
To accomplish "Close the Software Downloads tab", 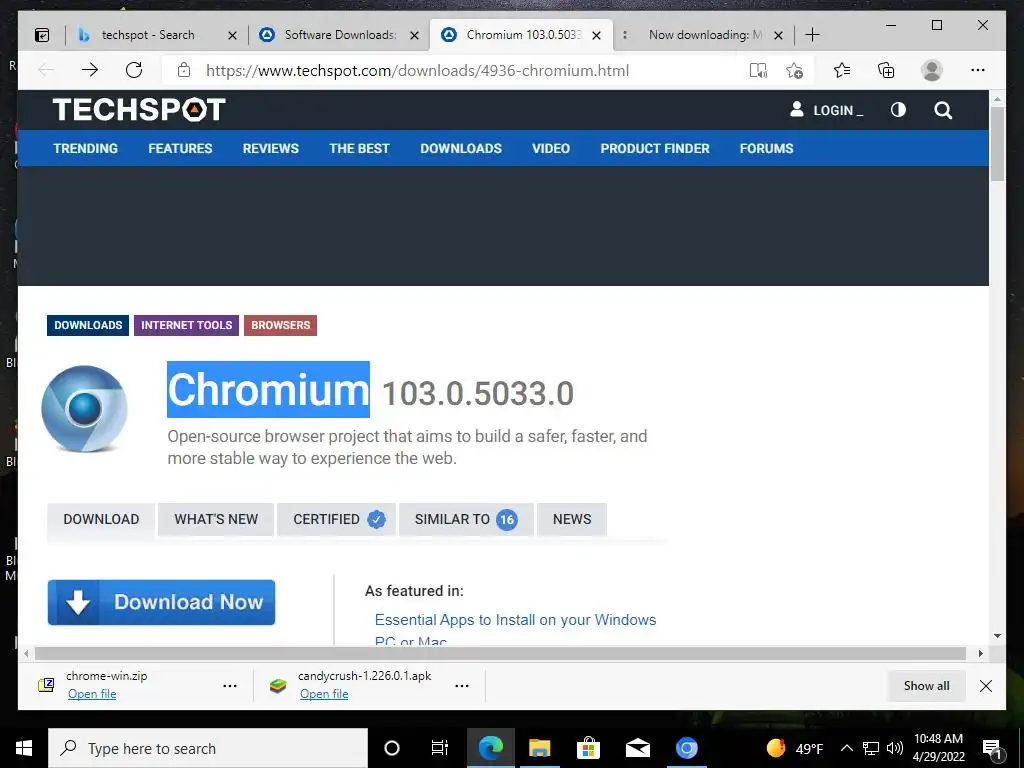I will pos(415,35).
